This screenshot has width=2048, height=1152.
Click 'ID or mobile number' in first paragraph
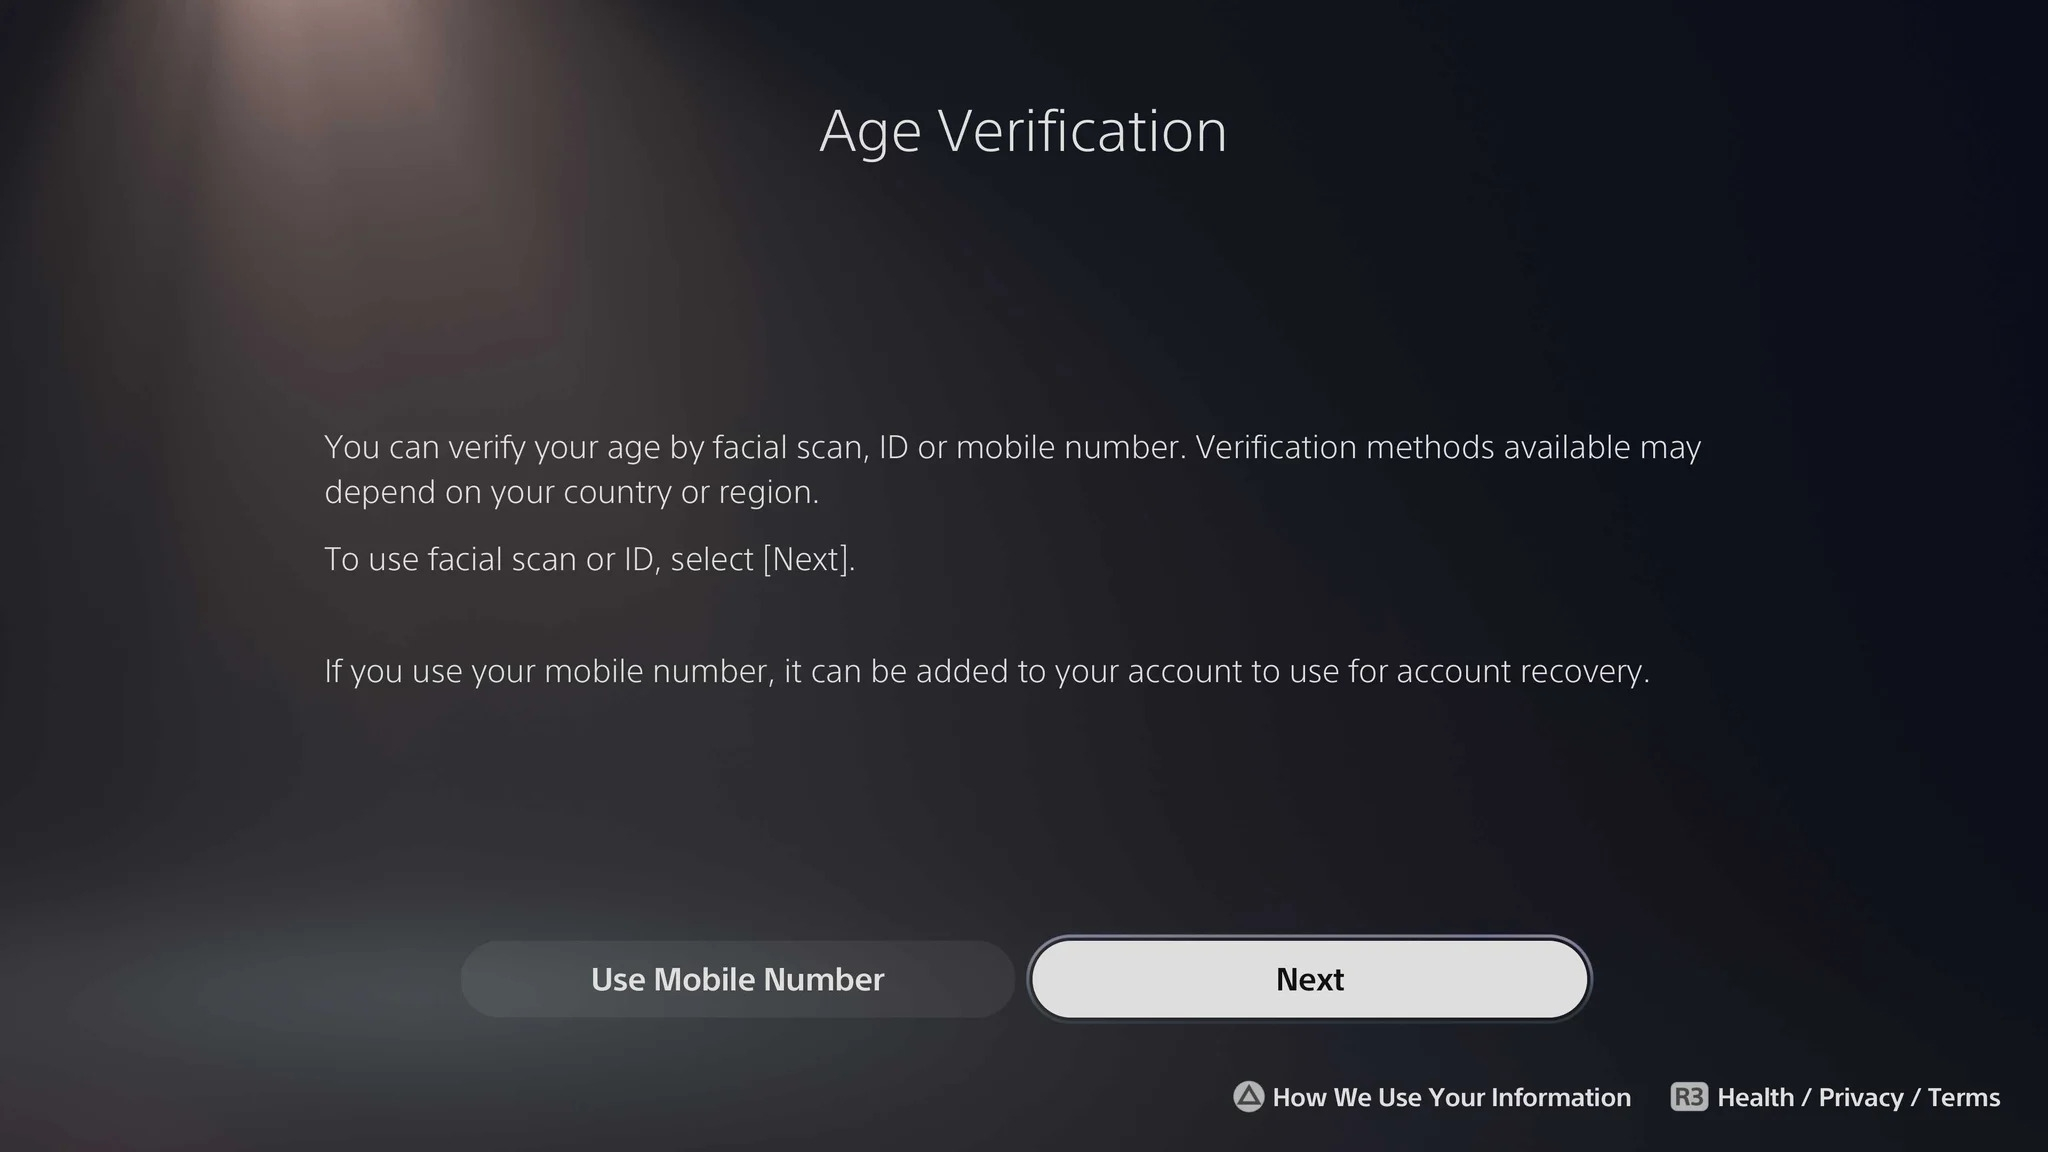(1031, 447)
